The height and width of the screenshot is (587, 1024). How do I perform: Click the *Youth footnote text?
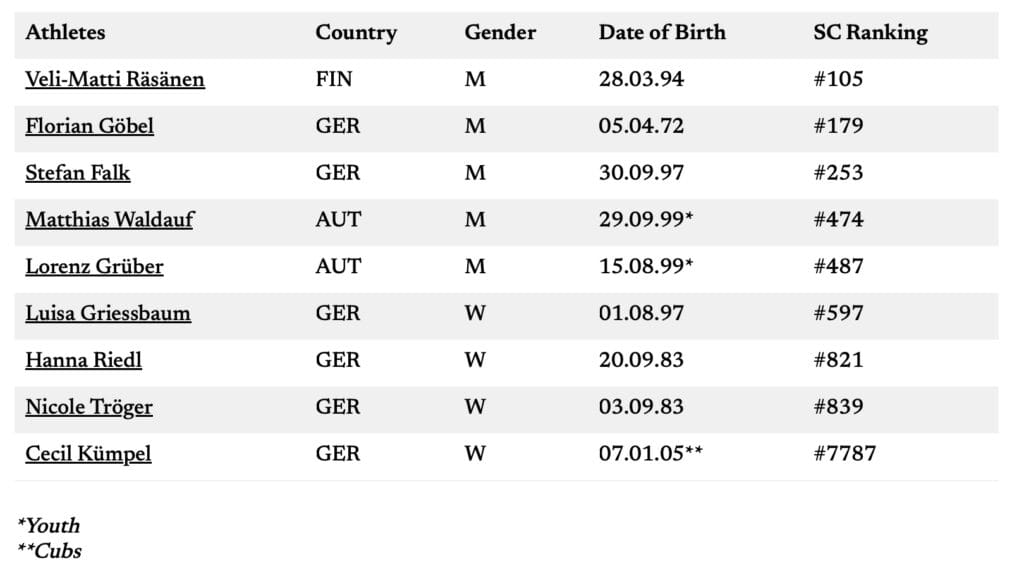(49, 526)
